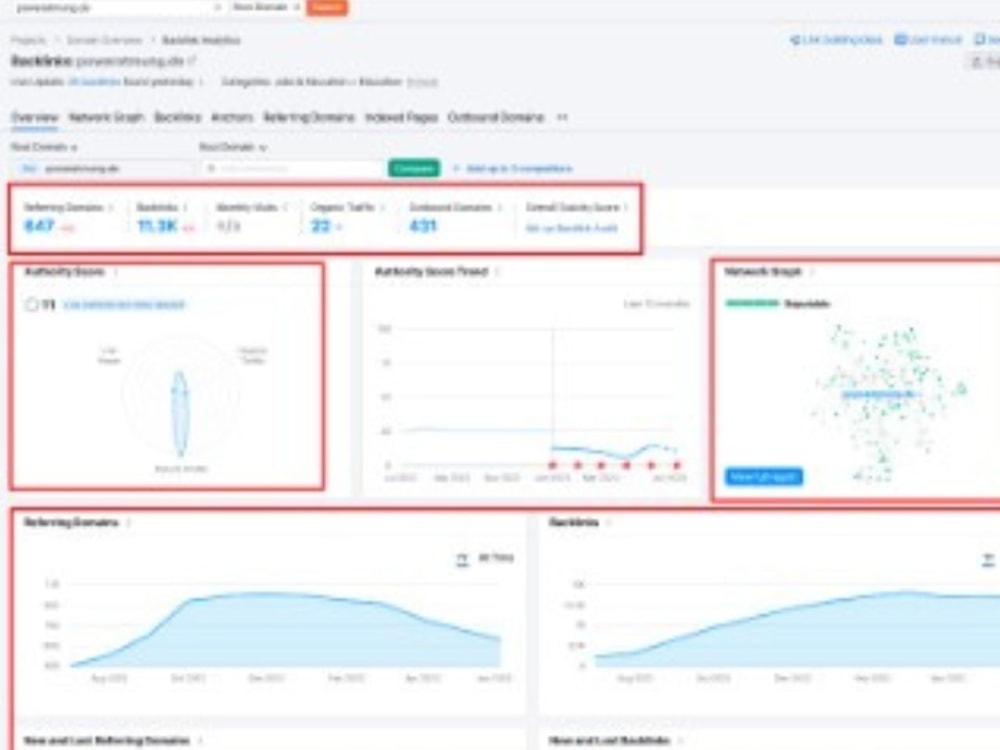Expand the second Root Domain dropdown
This screenshot has width=1000, height=750.
pos(233,147)
